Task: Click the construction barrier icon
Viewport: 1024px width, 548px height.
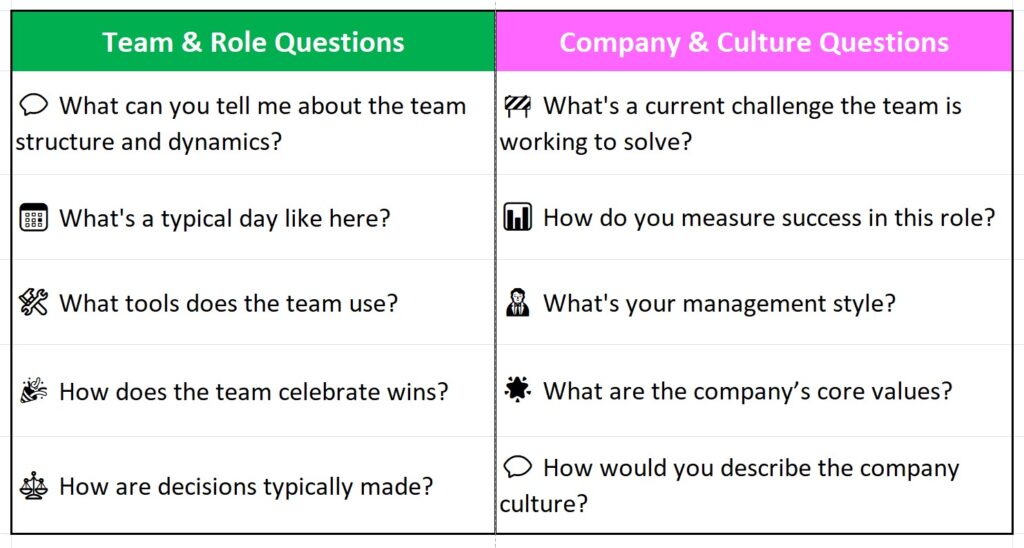Action: pyautogui.click(x=517, y=105)
